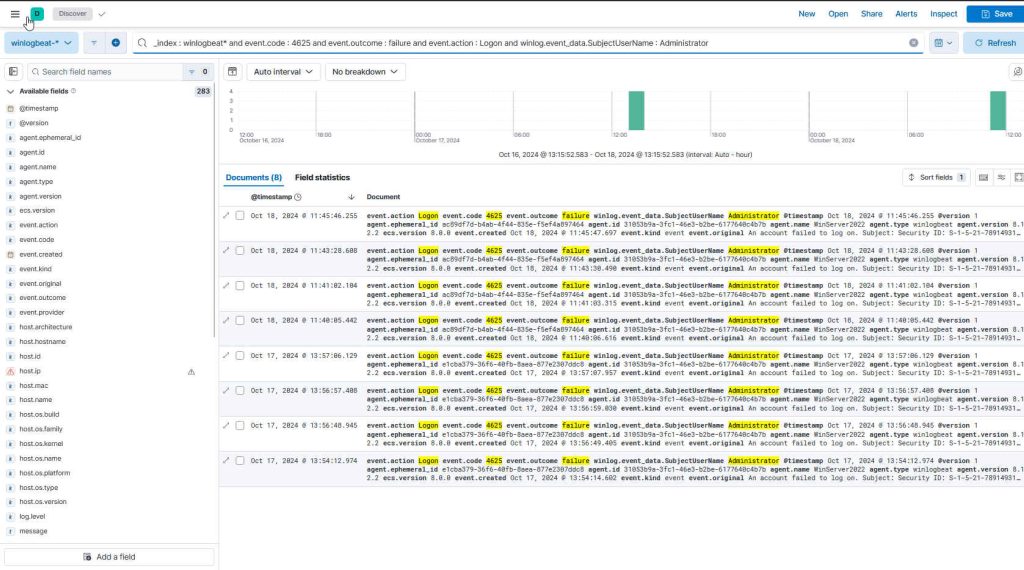Screen dimensions: 1024x570
Task: Open the row density settings icon
Action: [x=1001, y=178]
